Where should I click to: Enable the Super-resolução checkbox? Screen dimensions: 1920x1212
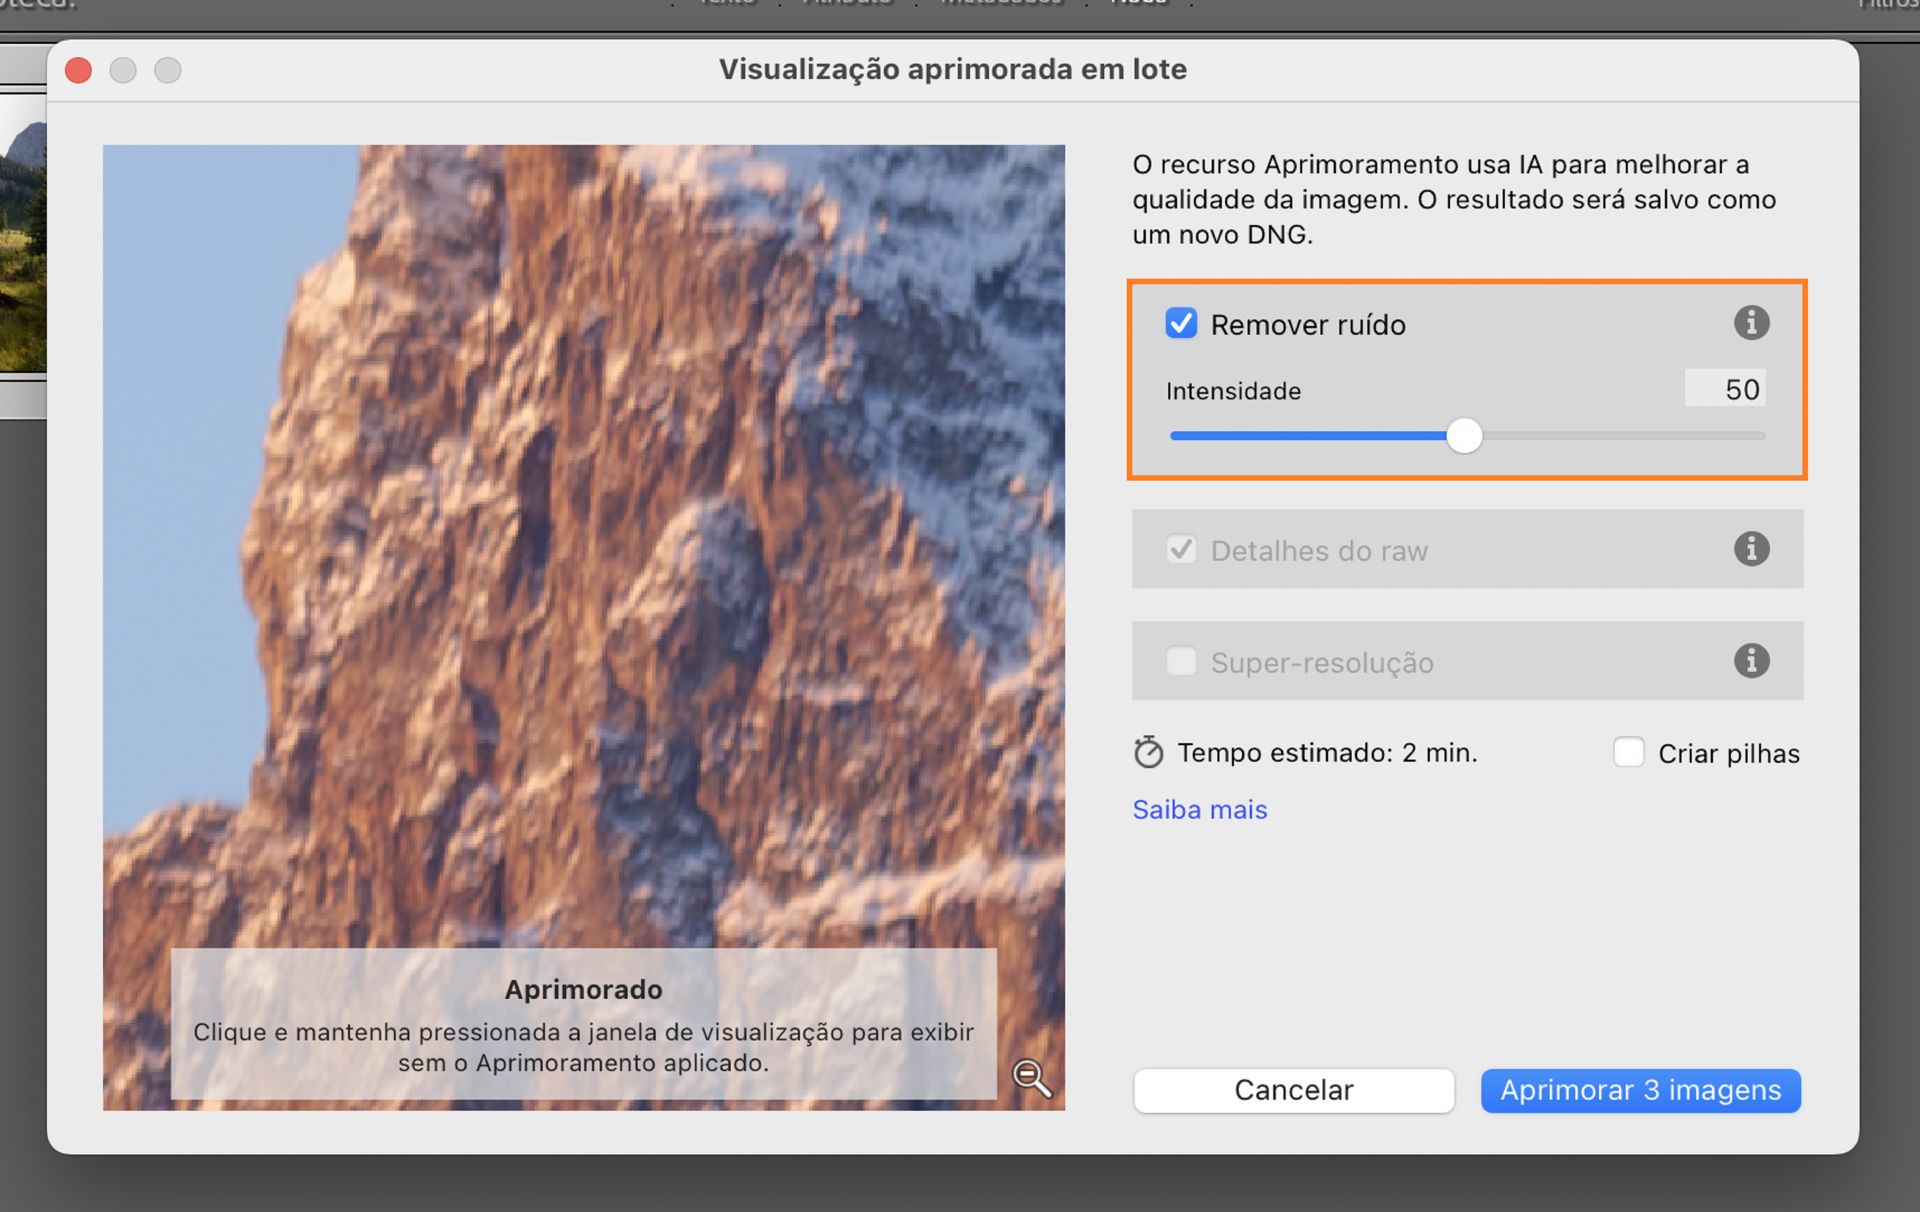click(x=1181, y=661)
